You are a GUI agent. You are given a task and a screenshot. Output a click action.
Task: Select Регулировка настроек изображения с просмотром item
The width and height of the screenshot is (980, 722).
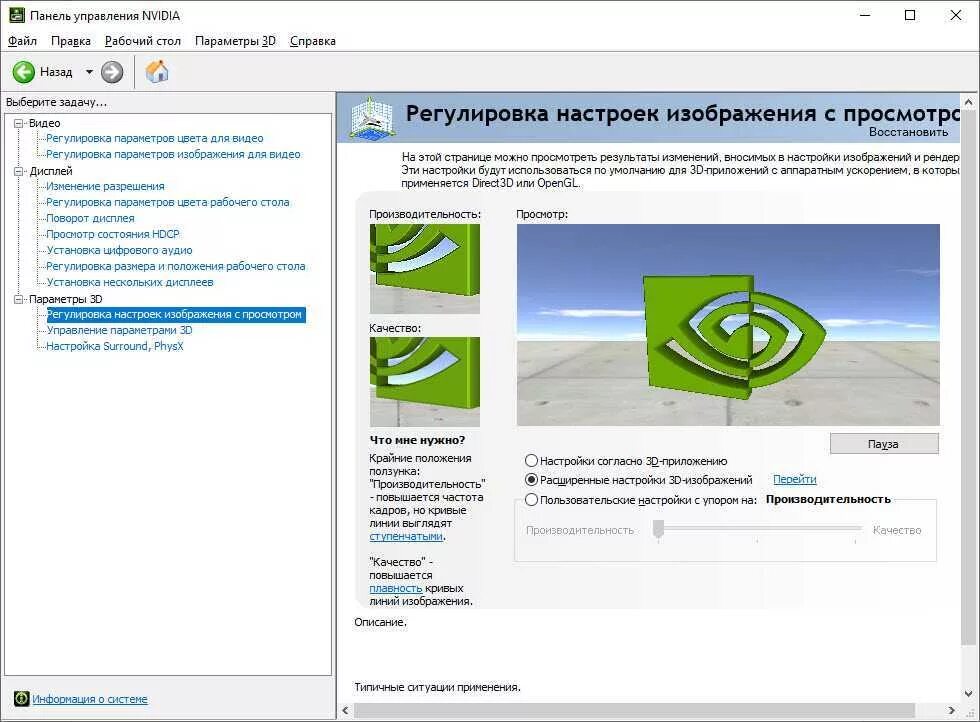tap(175, 314)
